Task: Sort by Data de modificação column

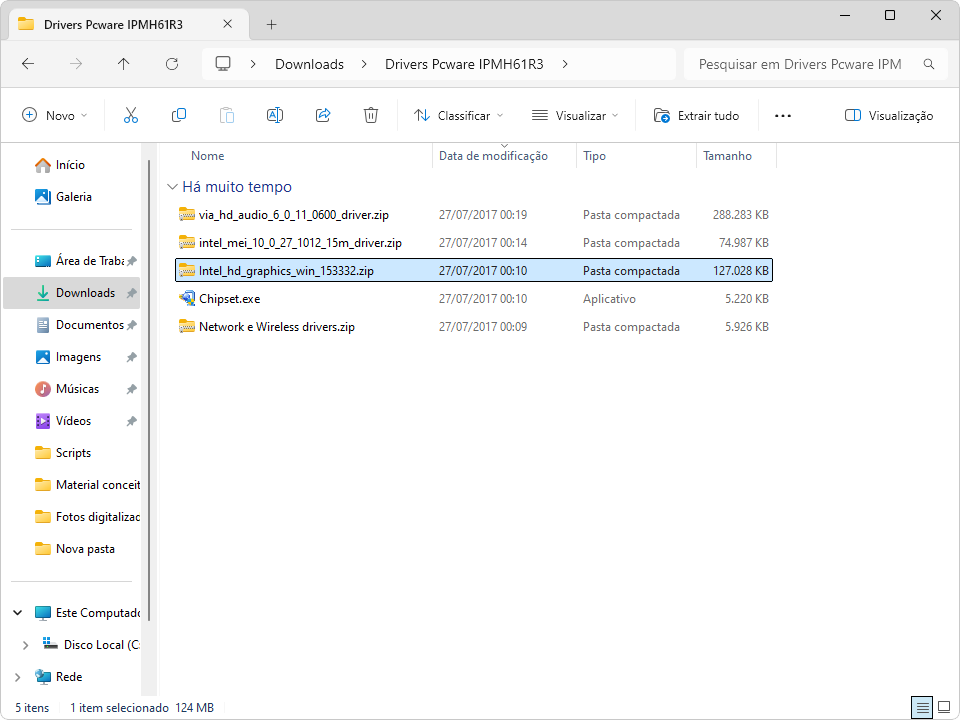Action: click(493, 156)
